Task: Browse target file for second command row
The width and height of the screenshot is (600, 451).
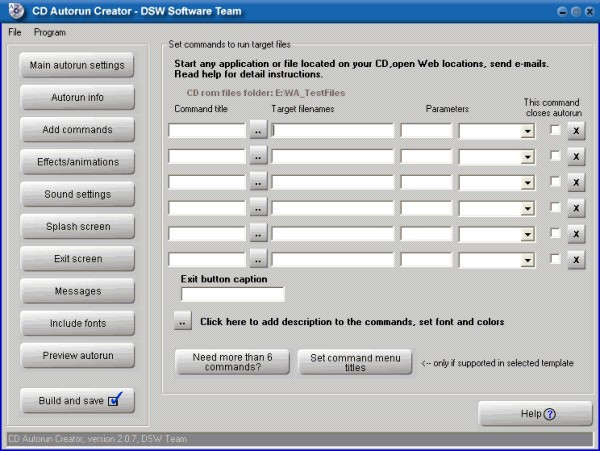Action: 258,156
